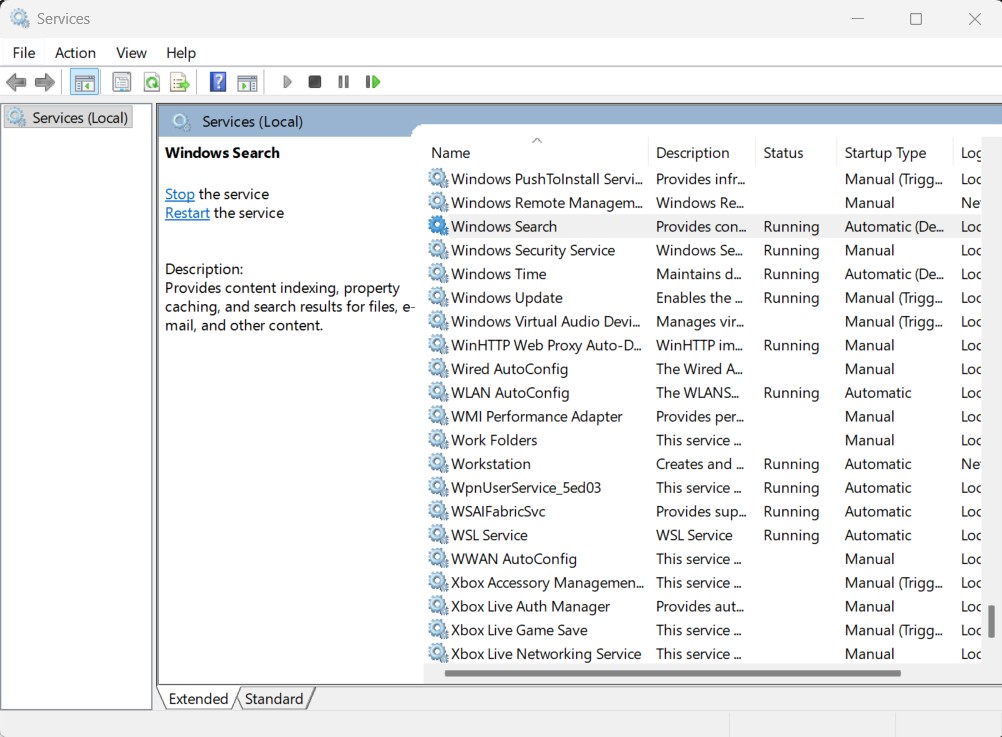Select Xbox Live Networking Service row

click(x=703, y=653)
